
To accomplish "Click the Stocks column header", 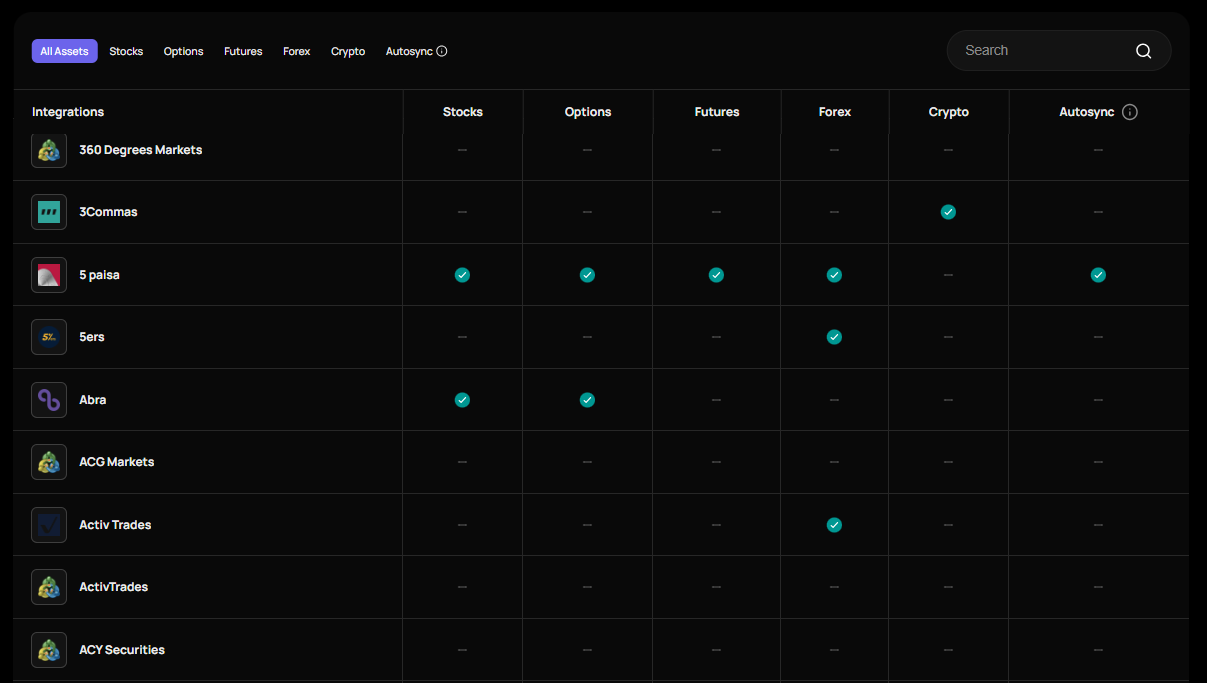I will click(463, 112).
